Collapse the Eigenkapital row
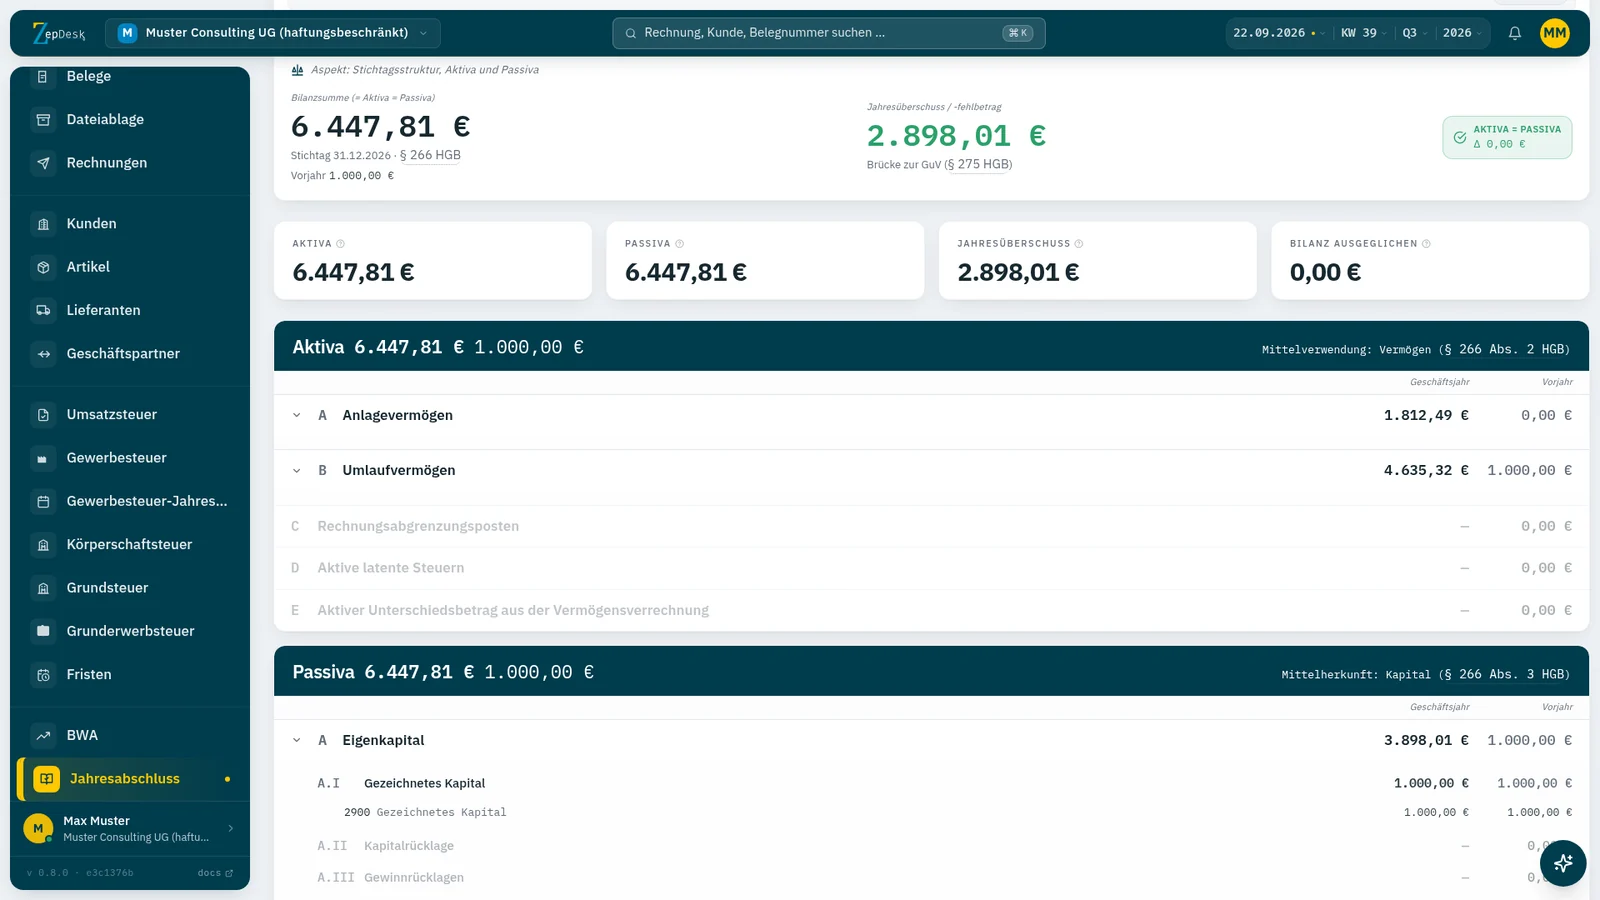The height and width of the screenshot is (900, 1600). 297,741
